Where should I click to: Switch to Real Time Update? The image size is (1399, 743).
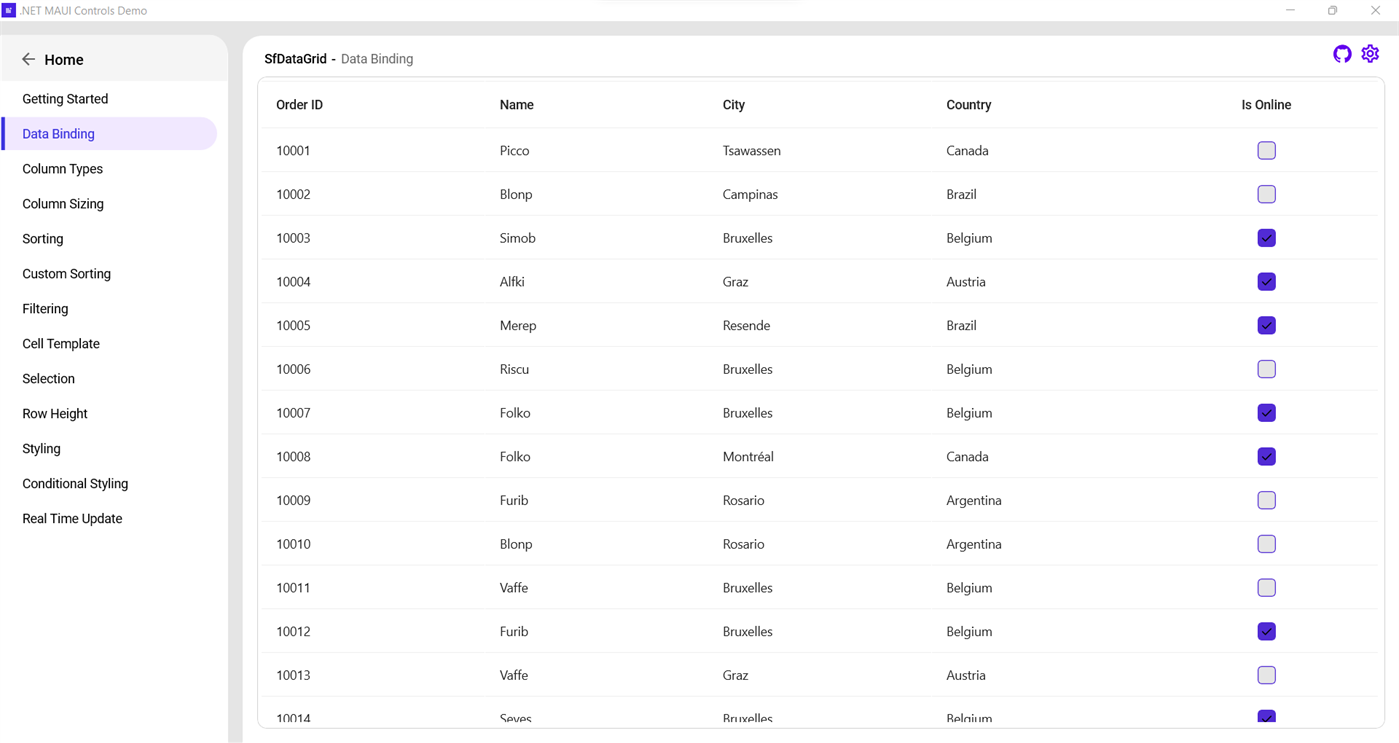tap(72, 519)
